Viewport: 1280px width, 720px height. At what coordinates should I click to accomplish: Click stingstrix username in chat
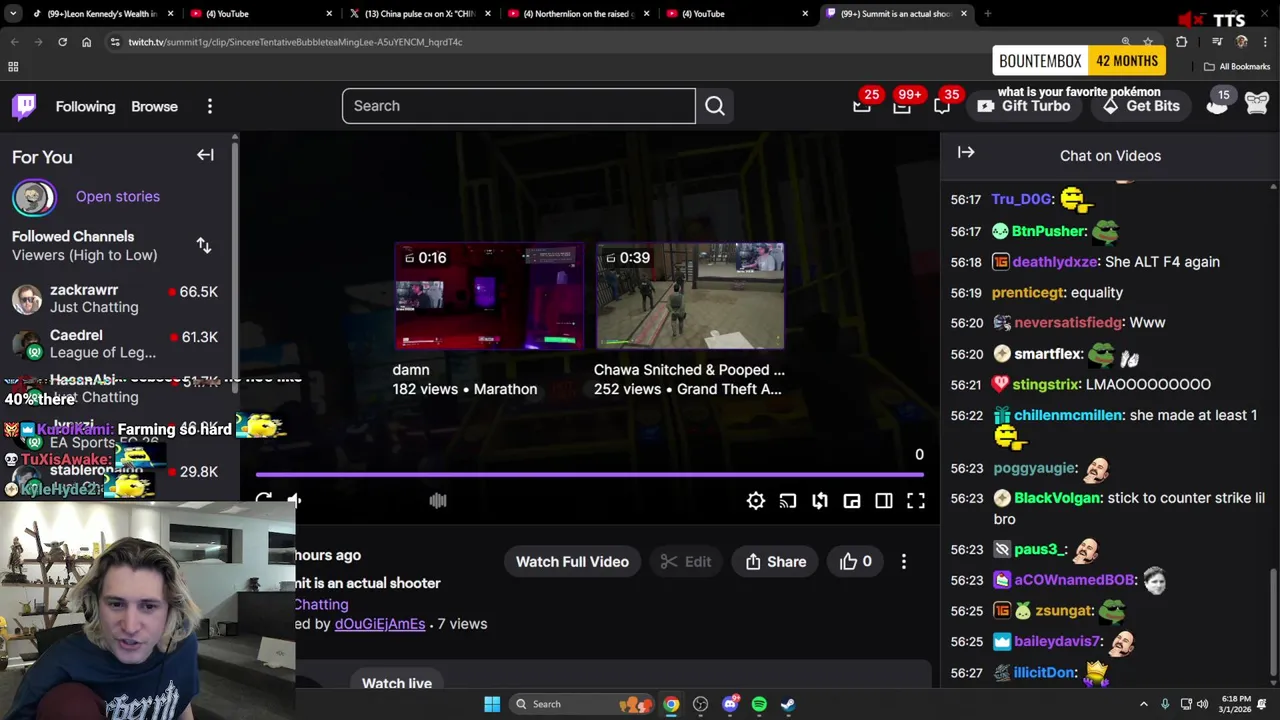coord(1046,384)
